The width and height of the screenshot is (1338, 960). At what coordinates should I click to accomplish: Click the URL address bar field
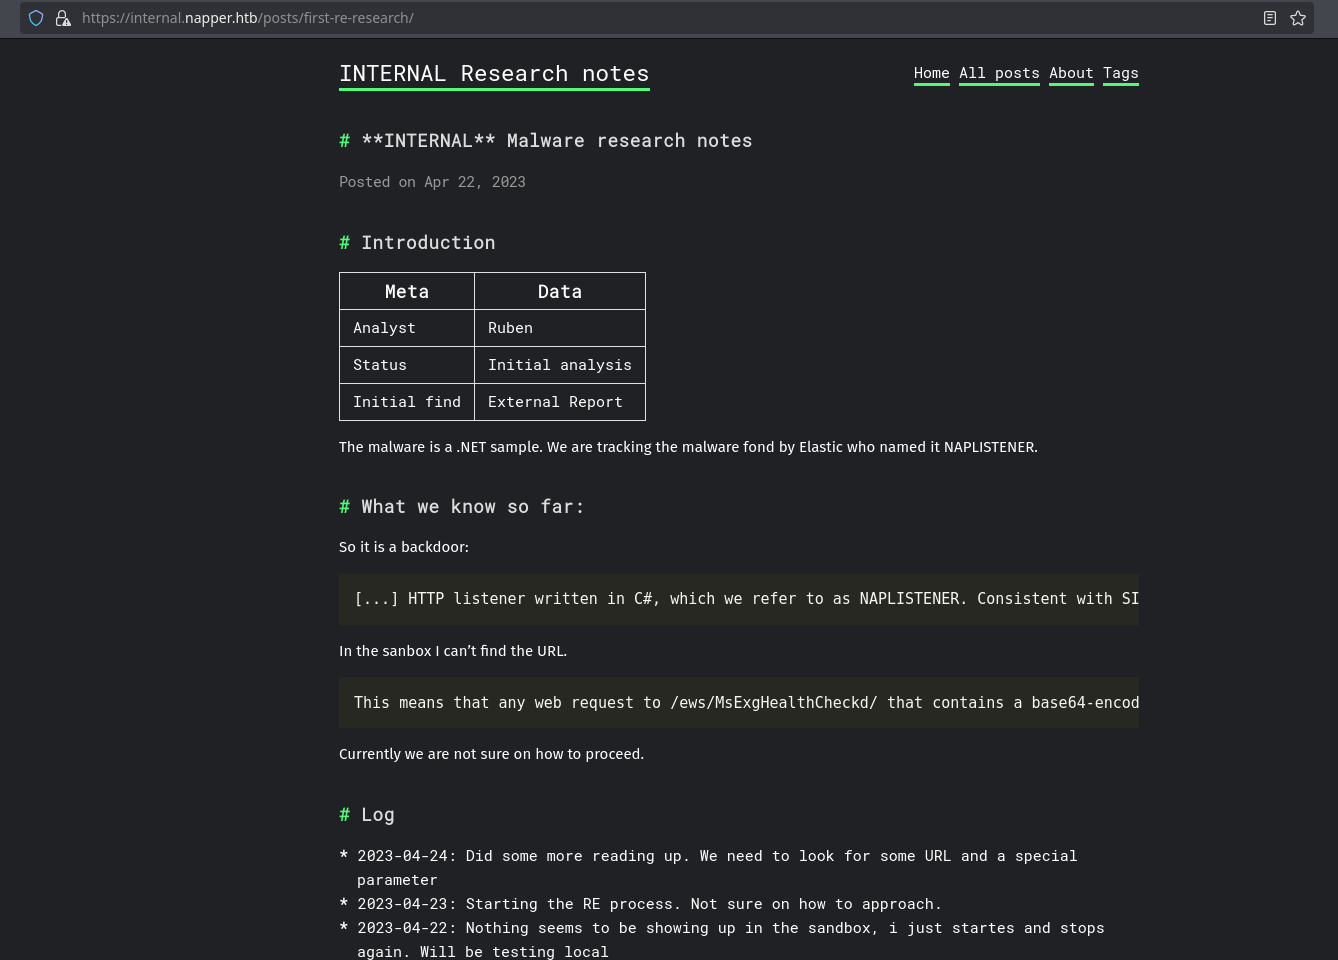[x=667, y=18]
